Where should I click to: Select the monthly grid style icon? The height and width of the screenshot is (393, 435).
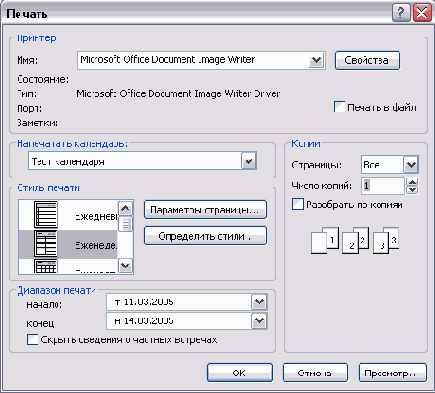click(46, 266)
